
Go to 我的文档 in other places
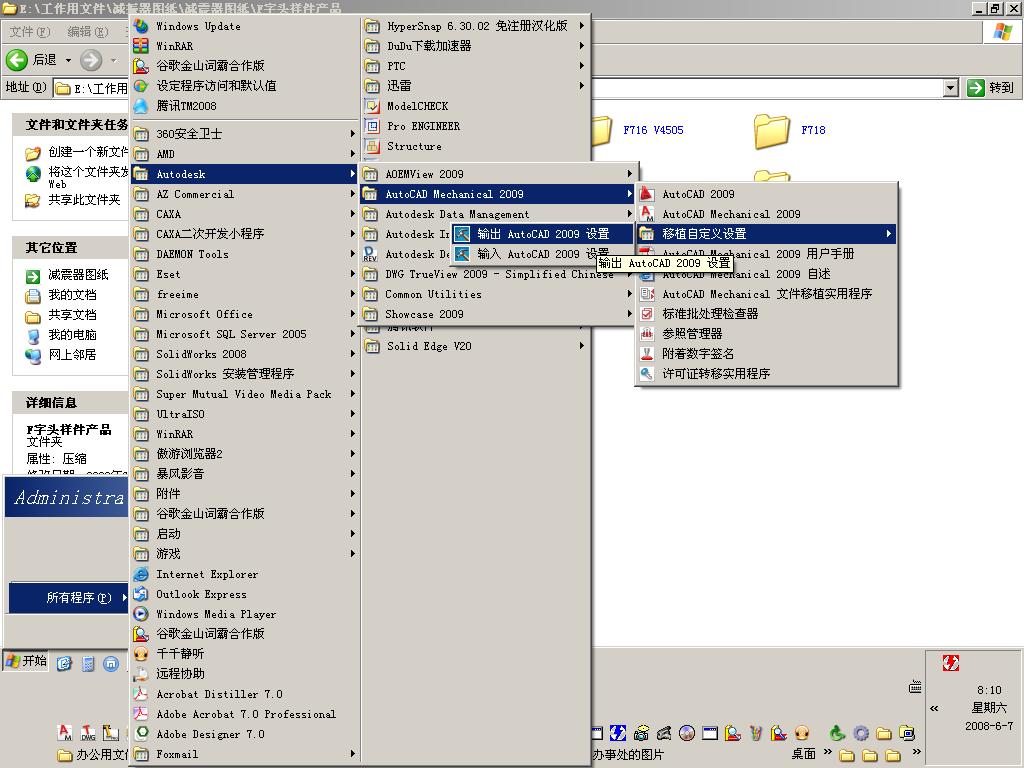pyautogui.click(x=61, y=295)
